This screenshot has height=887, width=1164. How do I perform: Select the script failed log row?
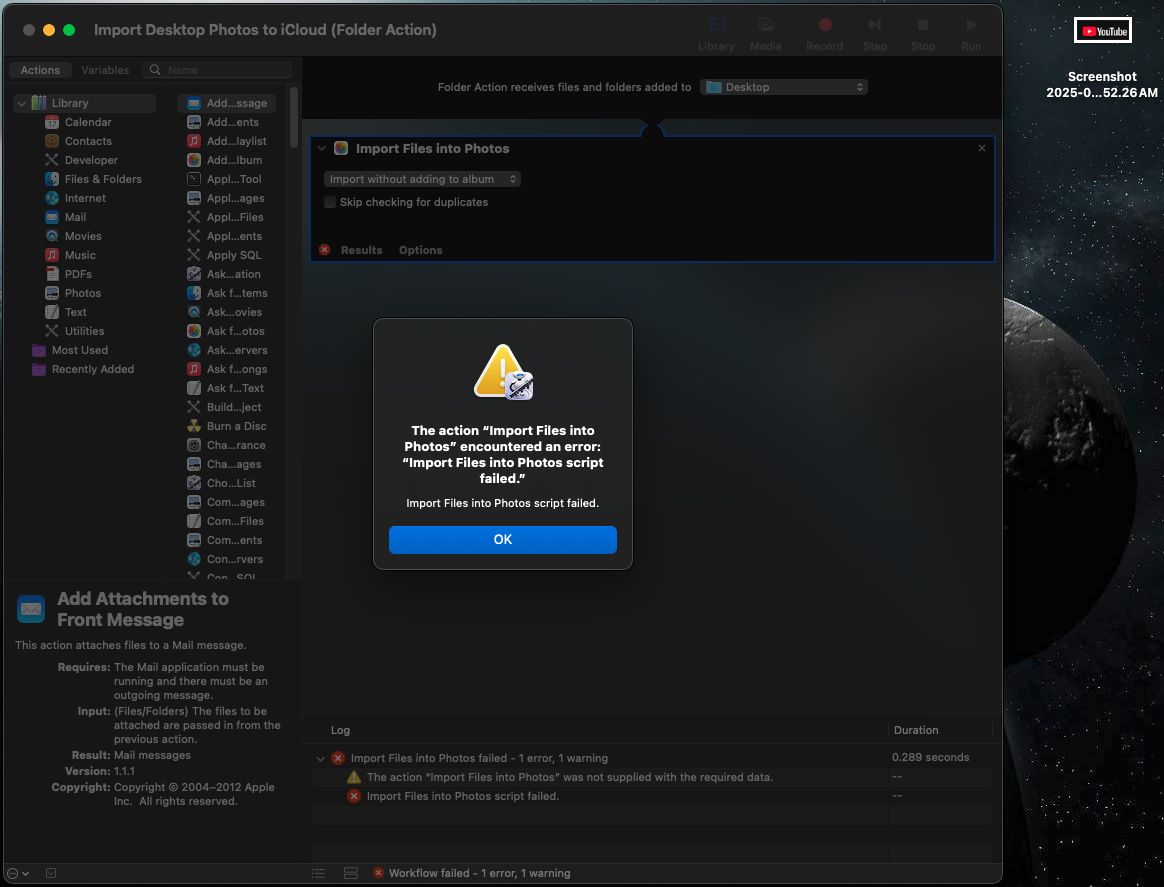click(x=652, y=796)
